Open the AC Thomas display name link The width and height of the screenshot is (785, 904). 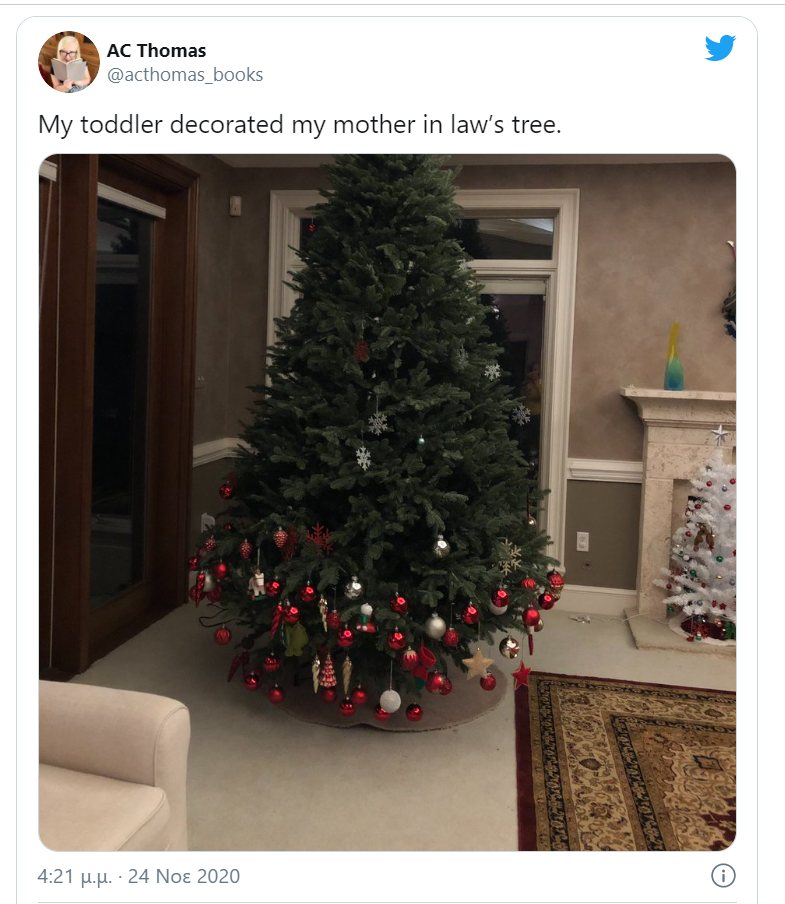pos(156,51)
